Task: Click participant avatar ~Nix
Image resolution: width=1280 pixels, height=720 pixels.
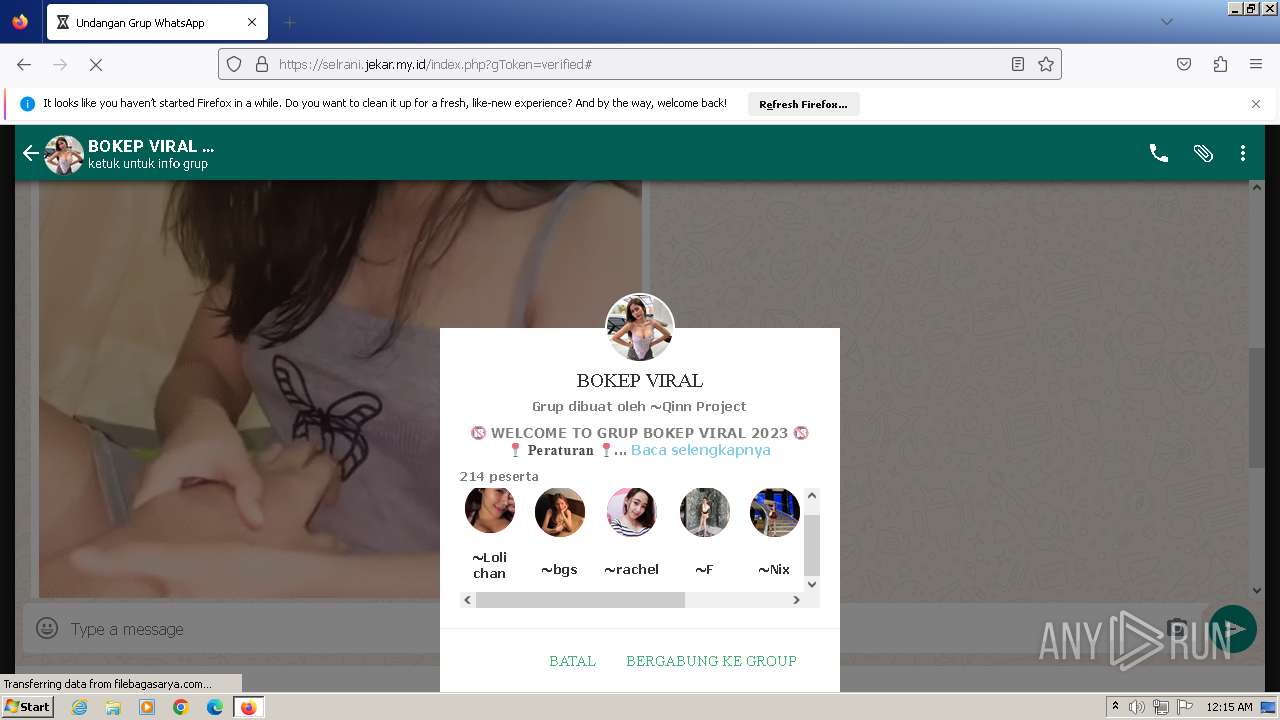Action: pos(775,512)
